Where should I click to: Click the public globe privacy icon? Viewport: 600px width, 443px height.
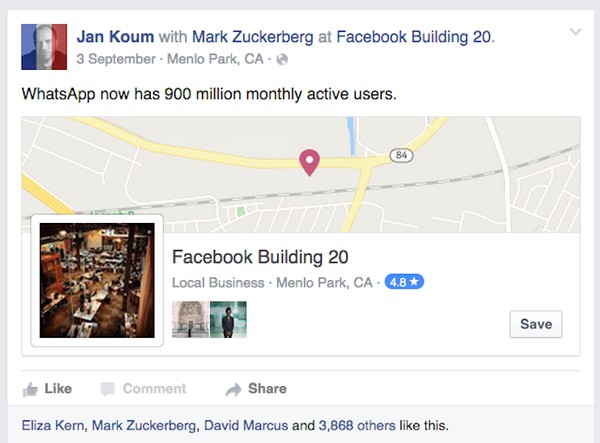(x=283, y=60)
